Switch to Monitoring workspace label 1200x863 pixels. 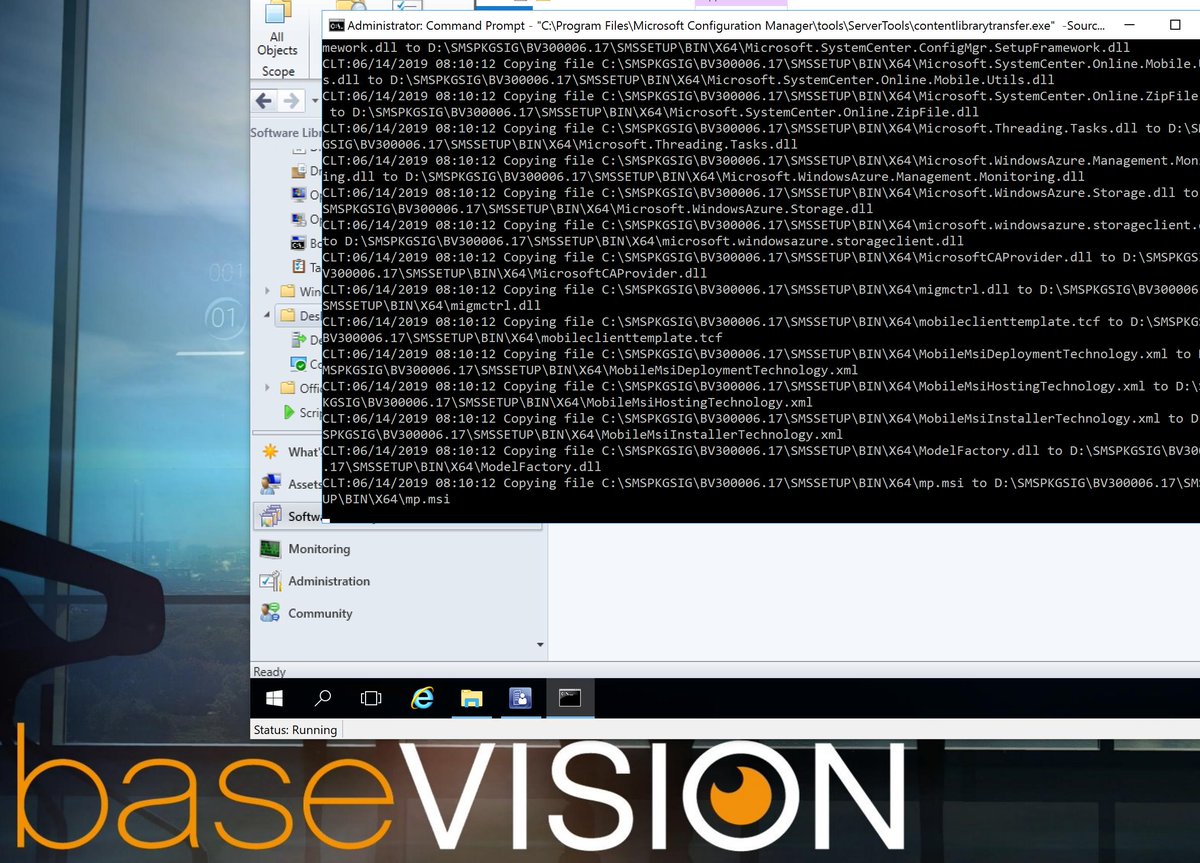tap(319, 549)
